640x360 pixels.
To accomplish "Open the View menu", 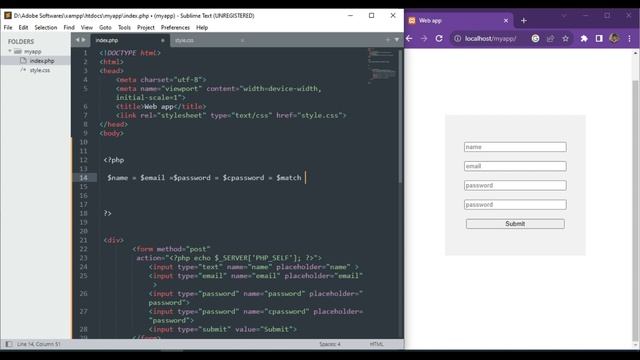I will coord(87,27).
